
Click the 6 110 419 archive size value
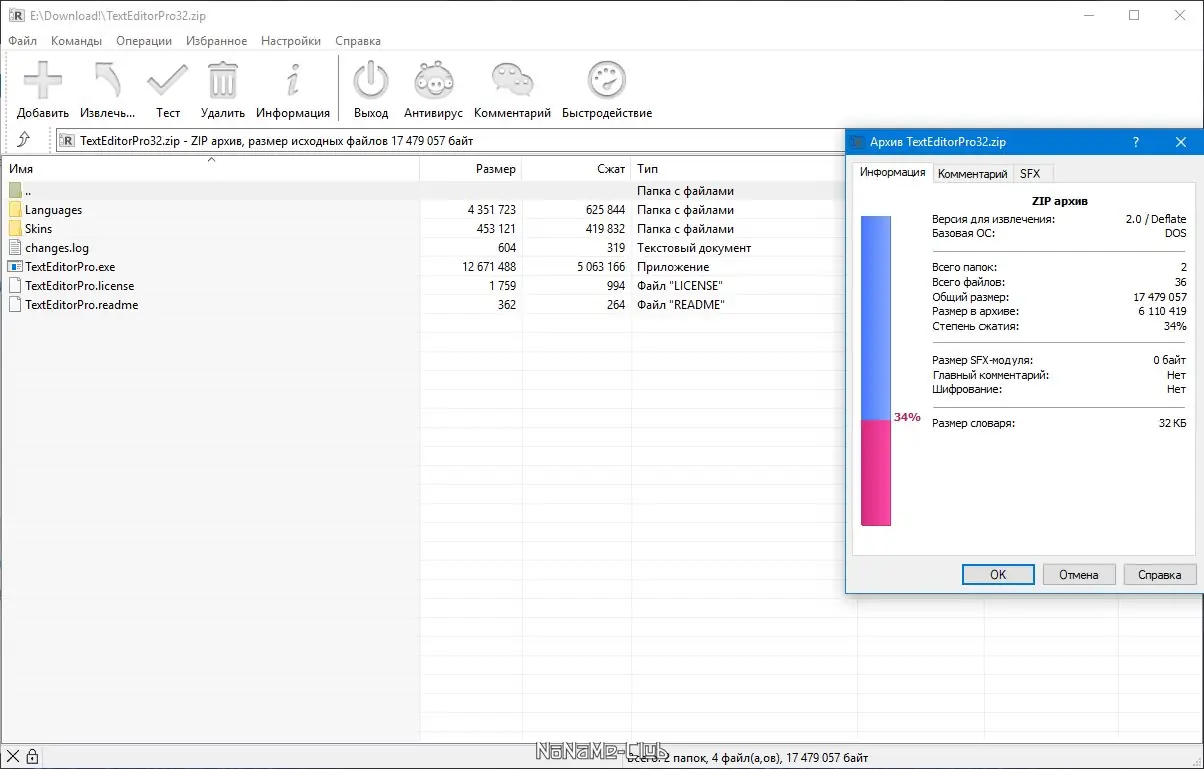(x=1160, y=312)
